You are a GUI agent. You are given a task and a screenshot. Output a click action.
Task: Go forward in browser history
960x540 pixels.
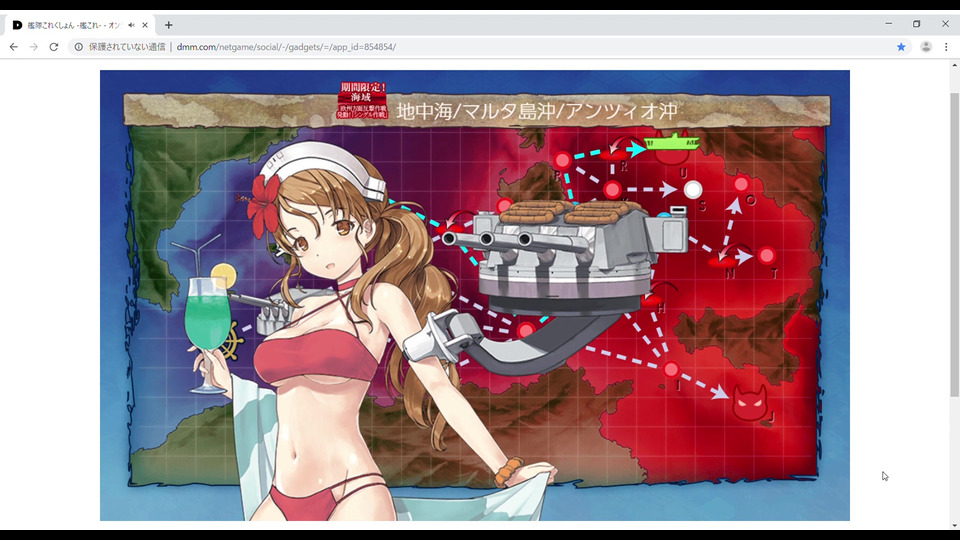pos(34,47)
